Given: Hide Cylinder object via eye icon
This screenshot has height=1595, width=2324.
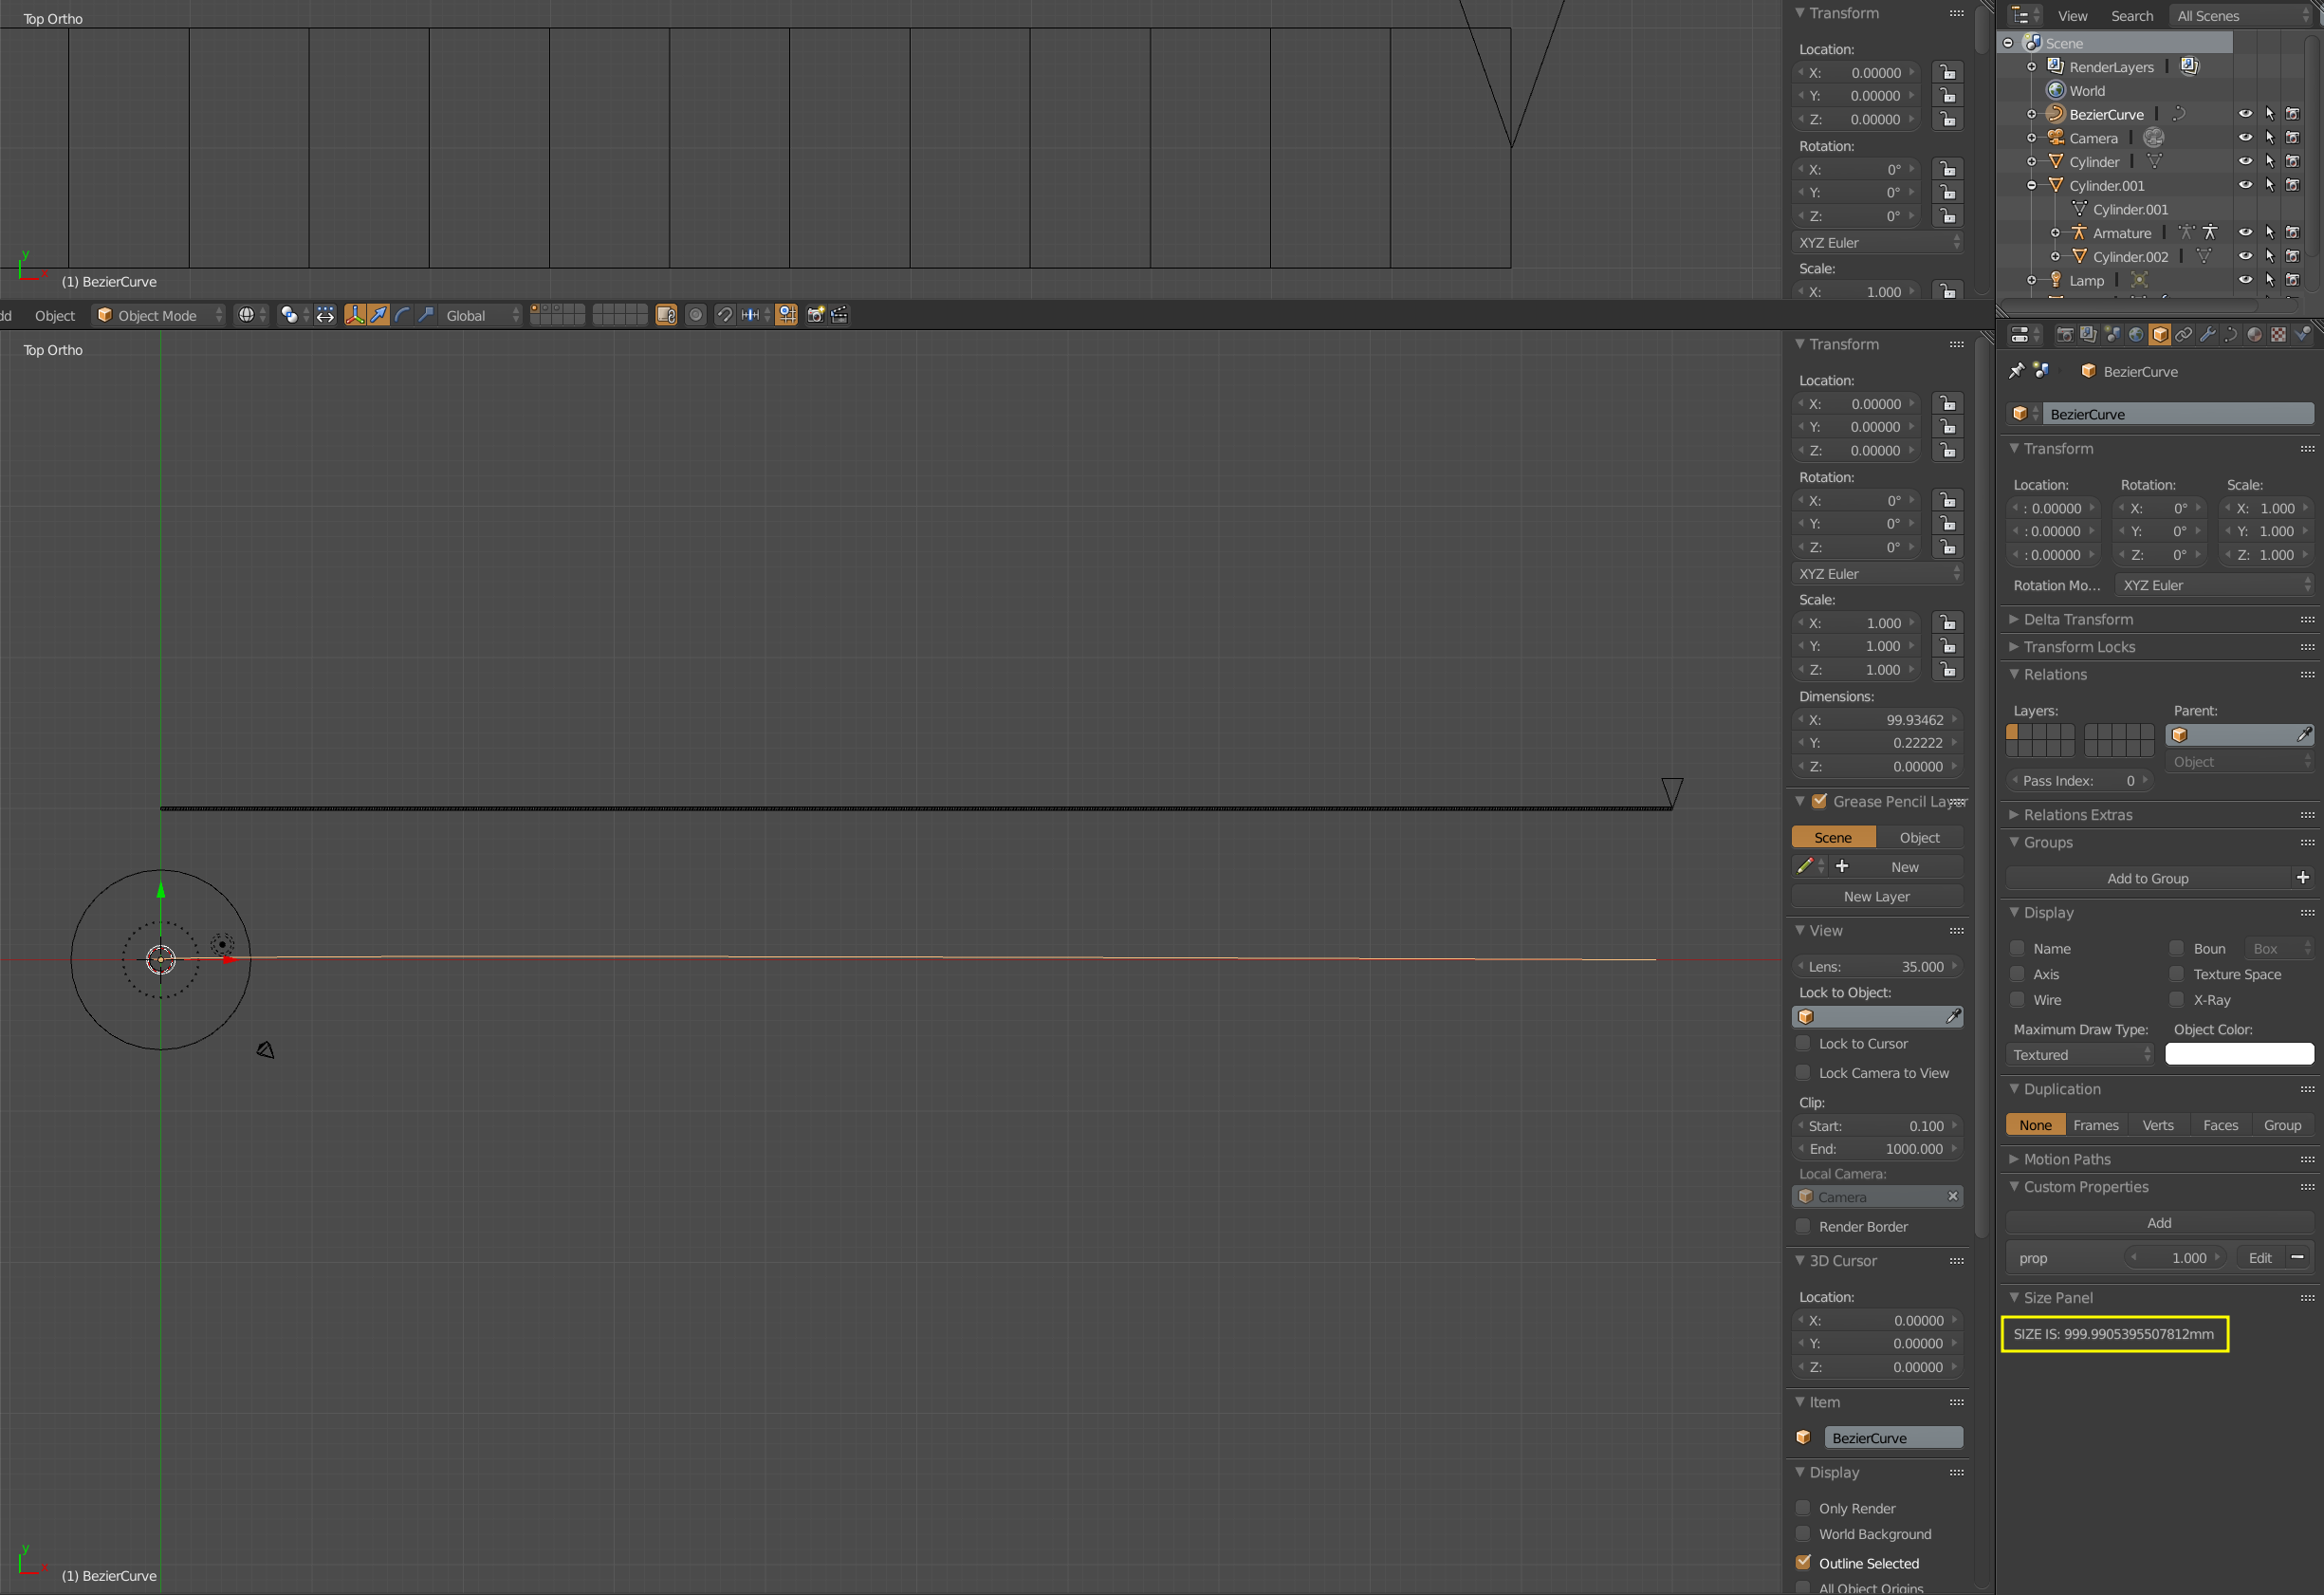Looking at the screenshot, I should click(x=2244, y=161).
